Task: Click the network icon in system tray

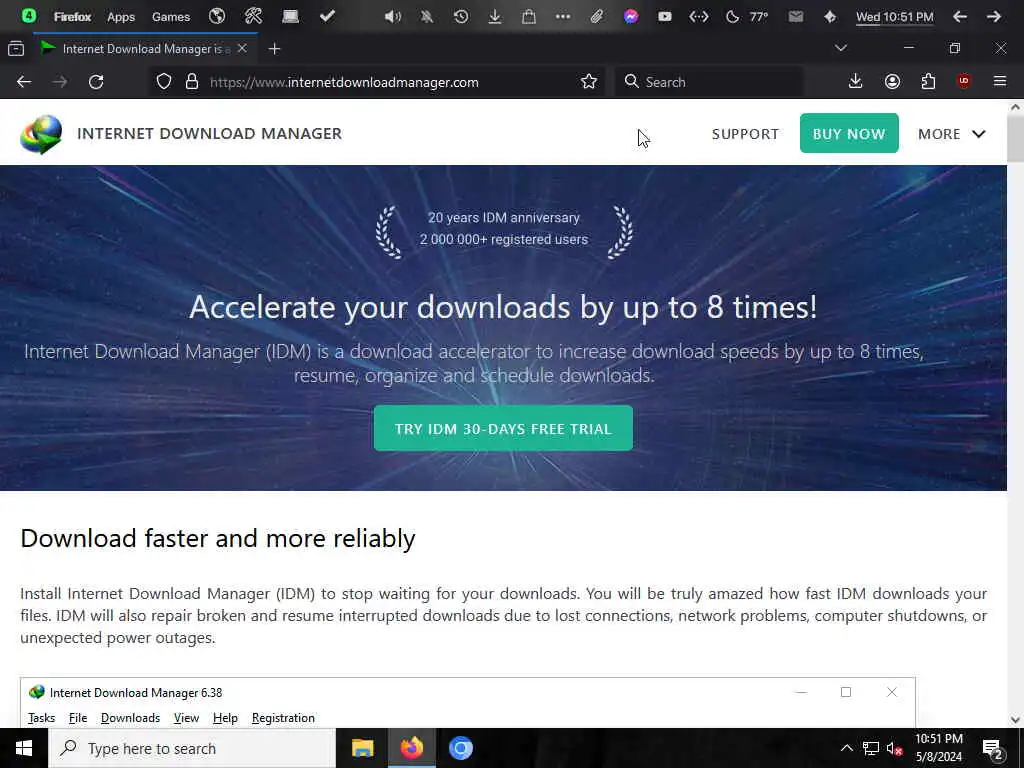Action: 871,748
